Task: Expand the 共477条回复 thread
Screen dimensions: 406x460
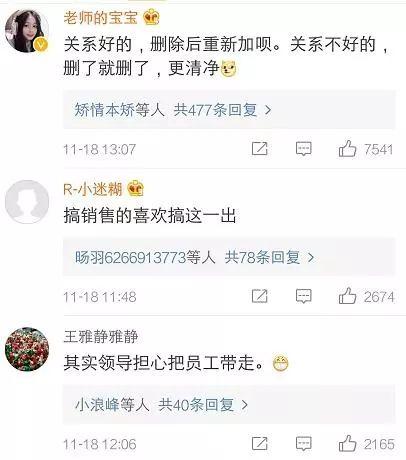Action: pos(222,110)
